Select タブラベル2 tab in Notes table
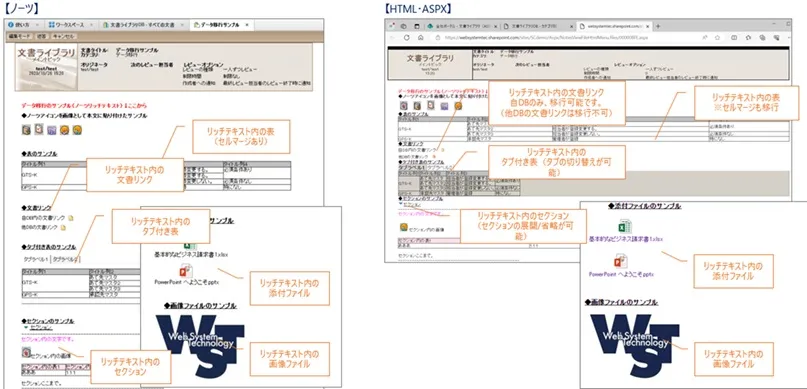Screen dimensions: 807x389 pyautogui.click(x=65, y=259)
